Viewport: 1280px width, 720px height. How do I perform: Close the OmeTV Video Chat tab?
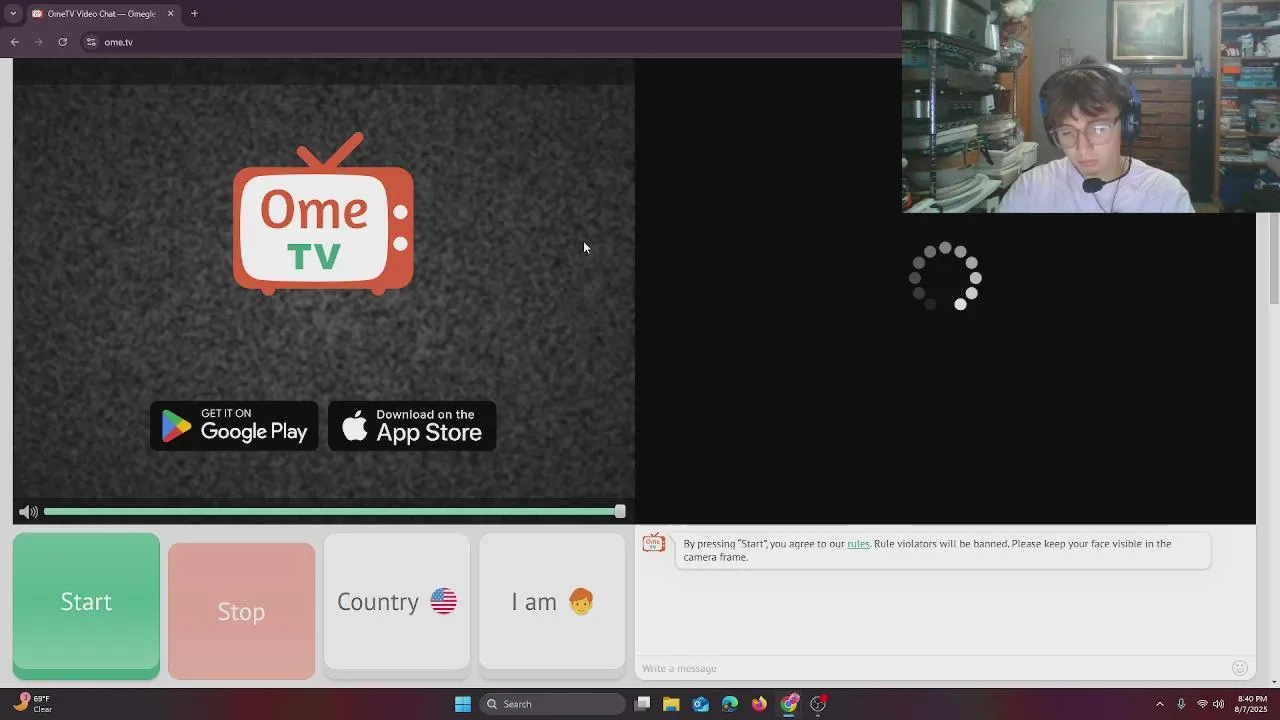point(170,14)
